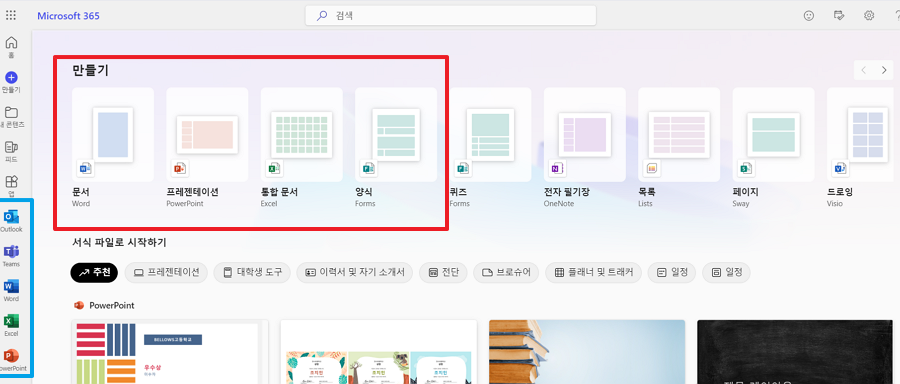Select the 추천 template filter
This screenshot has height=384, width=900.
(94, 273)
